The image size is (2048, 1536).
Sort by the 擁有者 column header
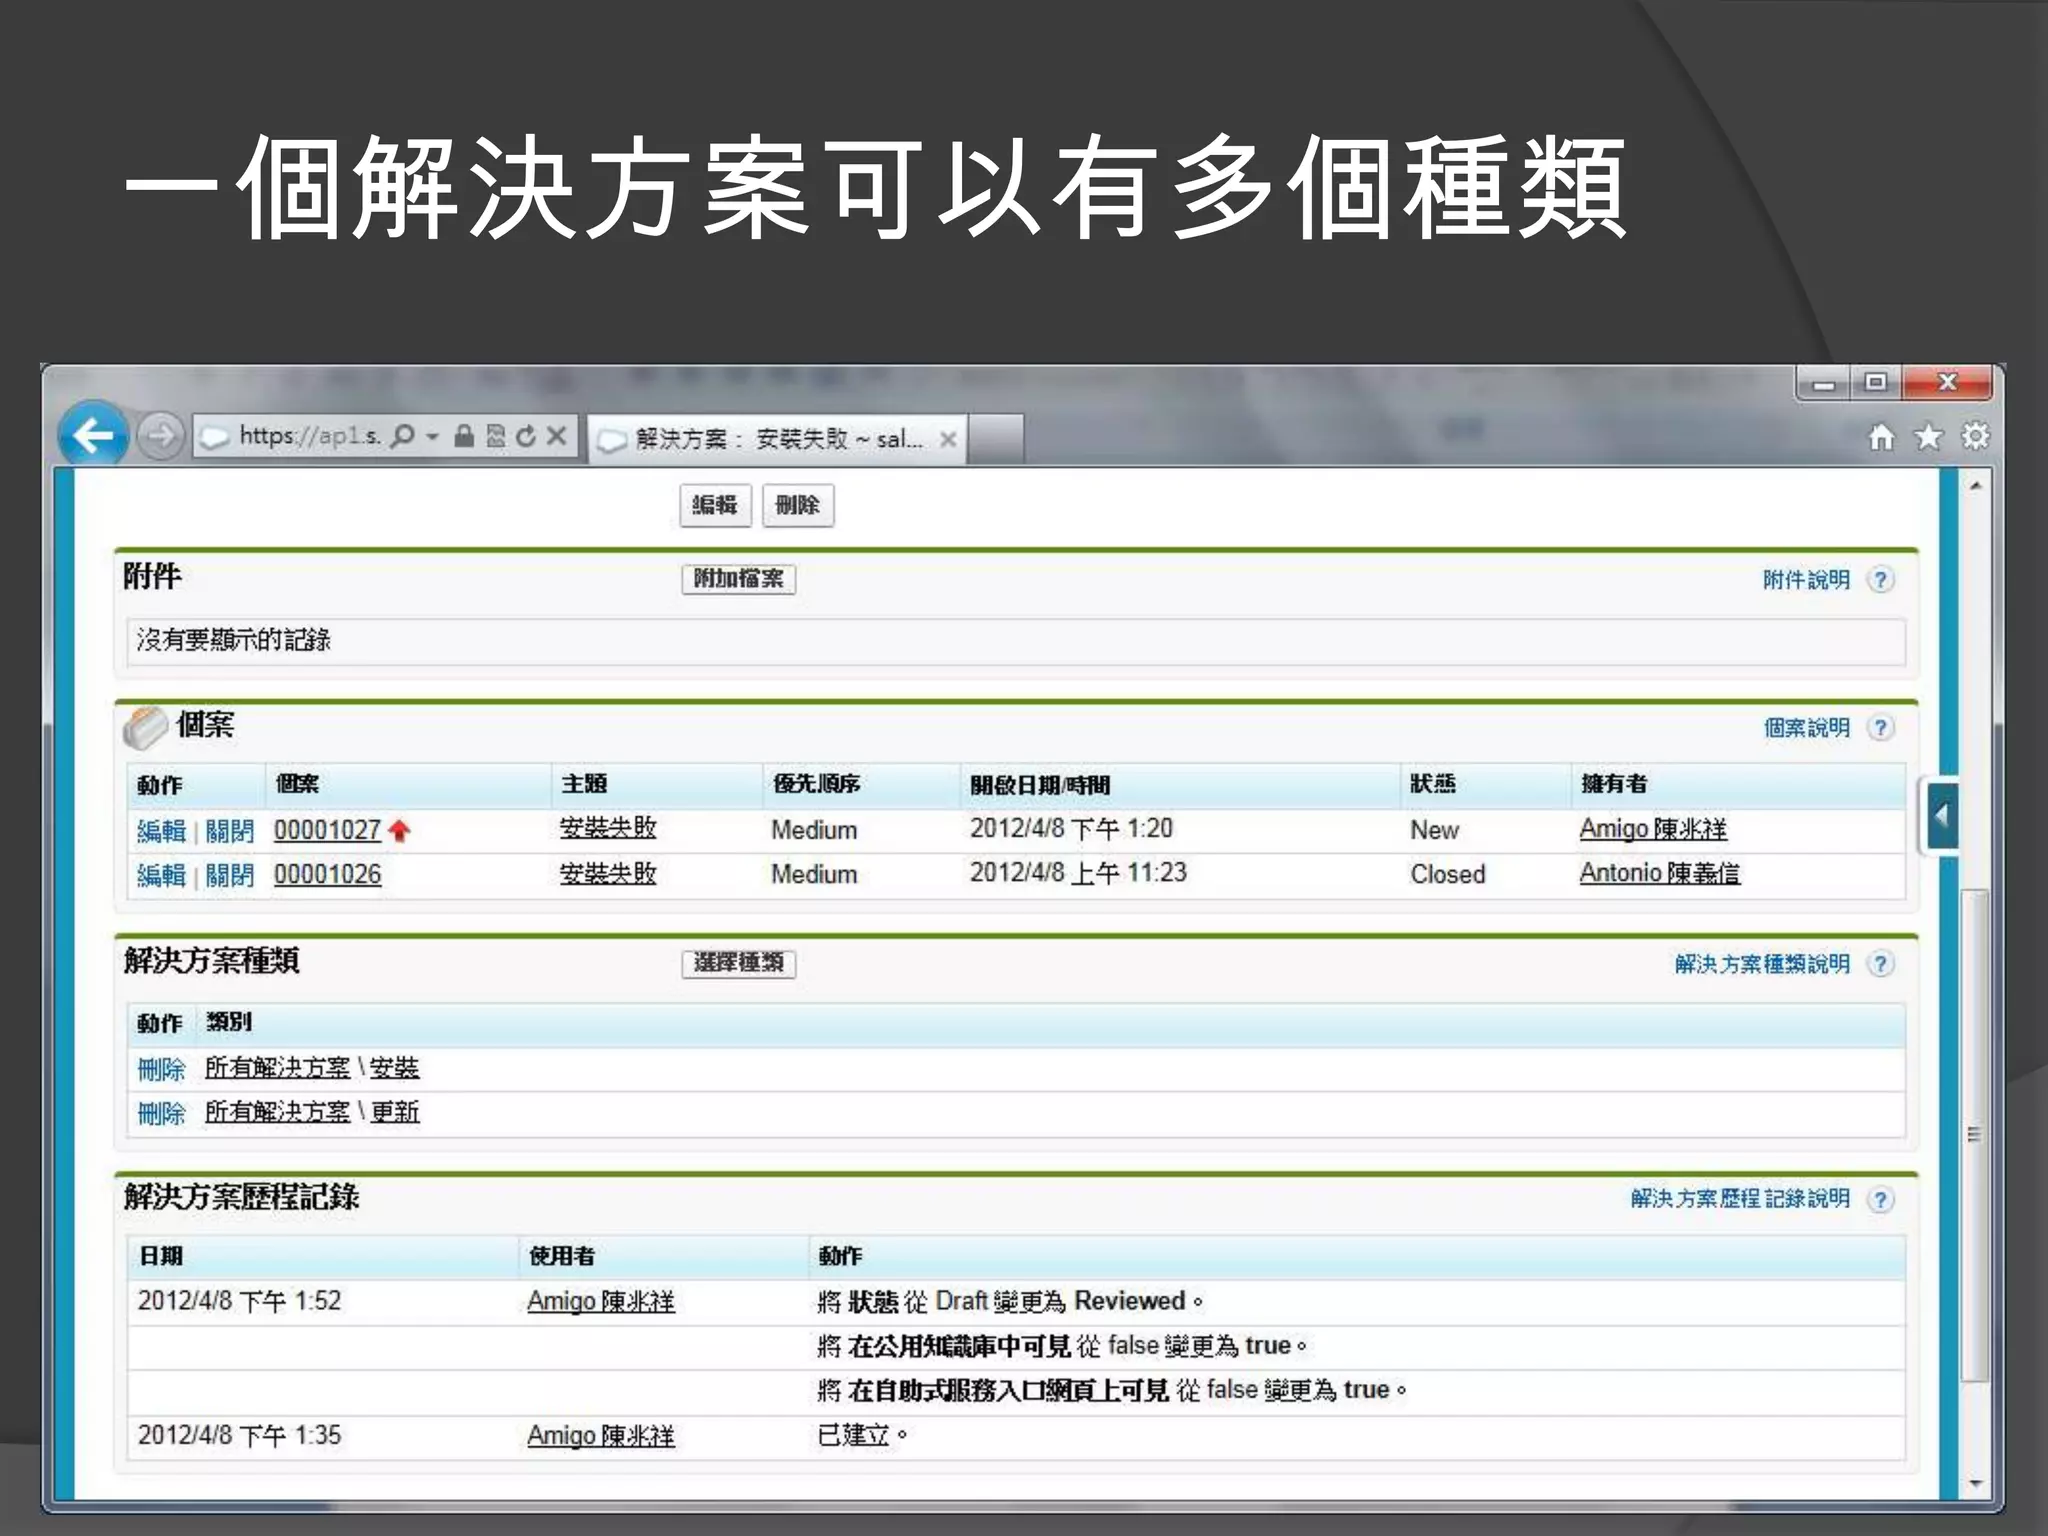[x=1614, y=784]
